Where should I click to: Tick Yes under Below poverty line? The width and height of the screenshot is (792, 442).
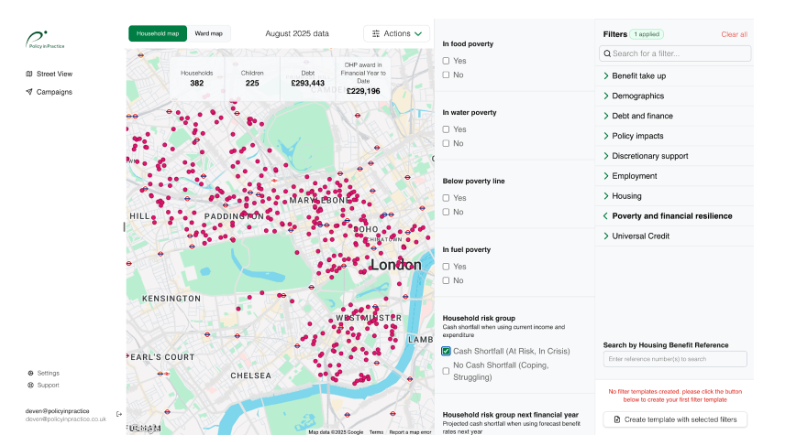tap(446, 198)
